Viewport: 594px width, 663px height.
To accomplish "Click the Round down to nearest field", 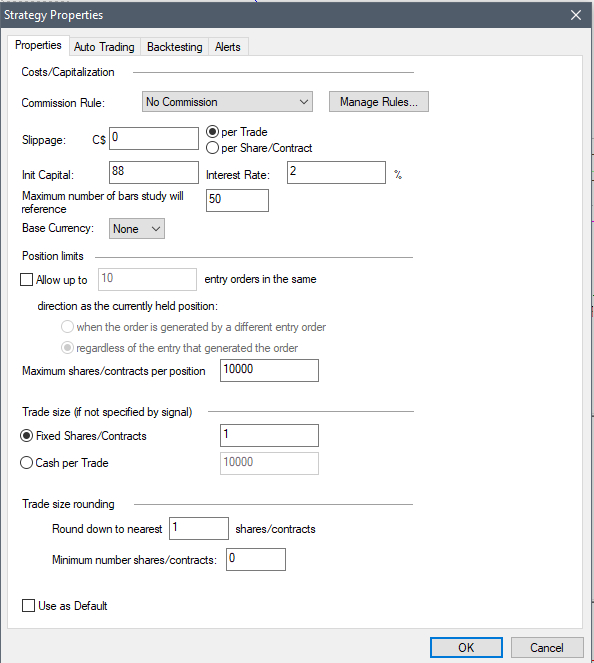I will click(x=199, y=529).
